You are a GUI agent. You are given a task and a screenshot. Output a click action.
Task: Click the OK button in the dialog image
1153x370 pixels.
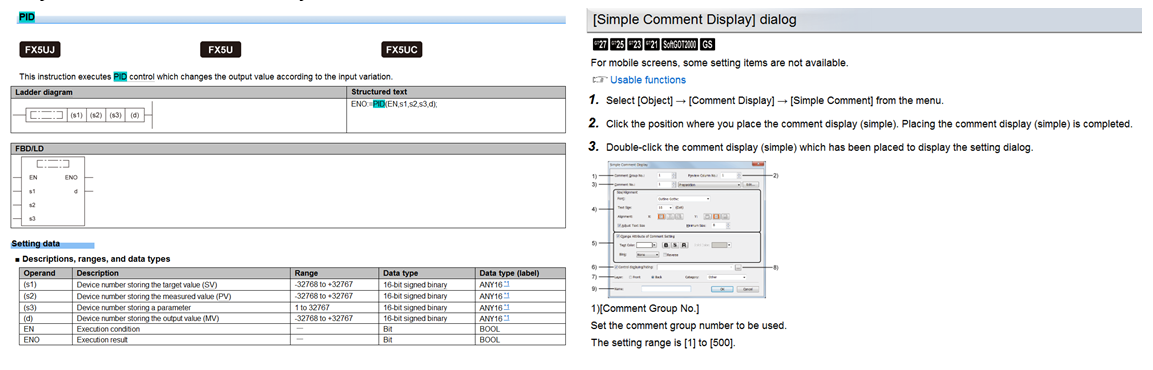(x=722, y=289)
